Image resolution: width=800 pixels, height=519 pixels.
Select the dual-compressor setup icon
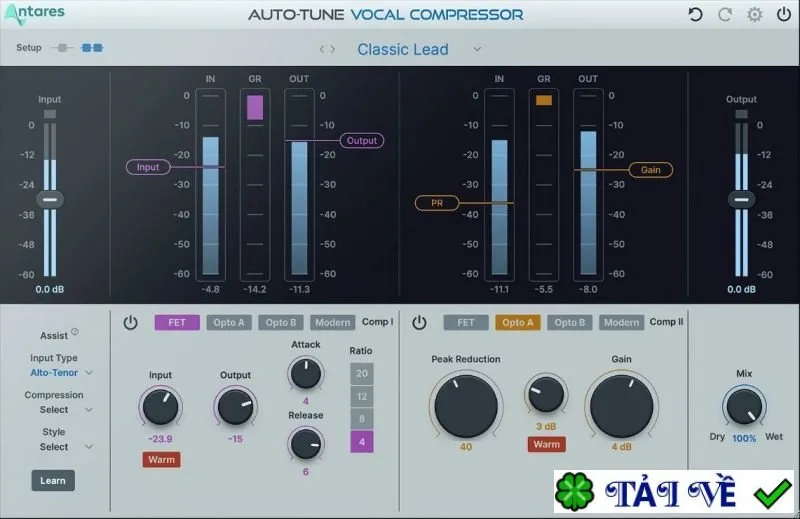[x=92, y=48]
